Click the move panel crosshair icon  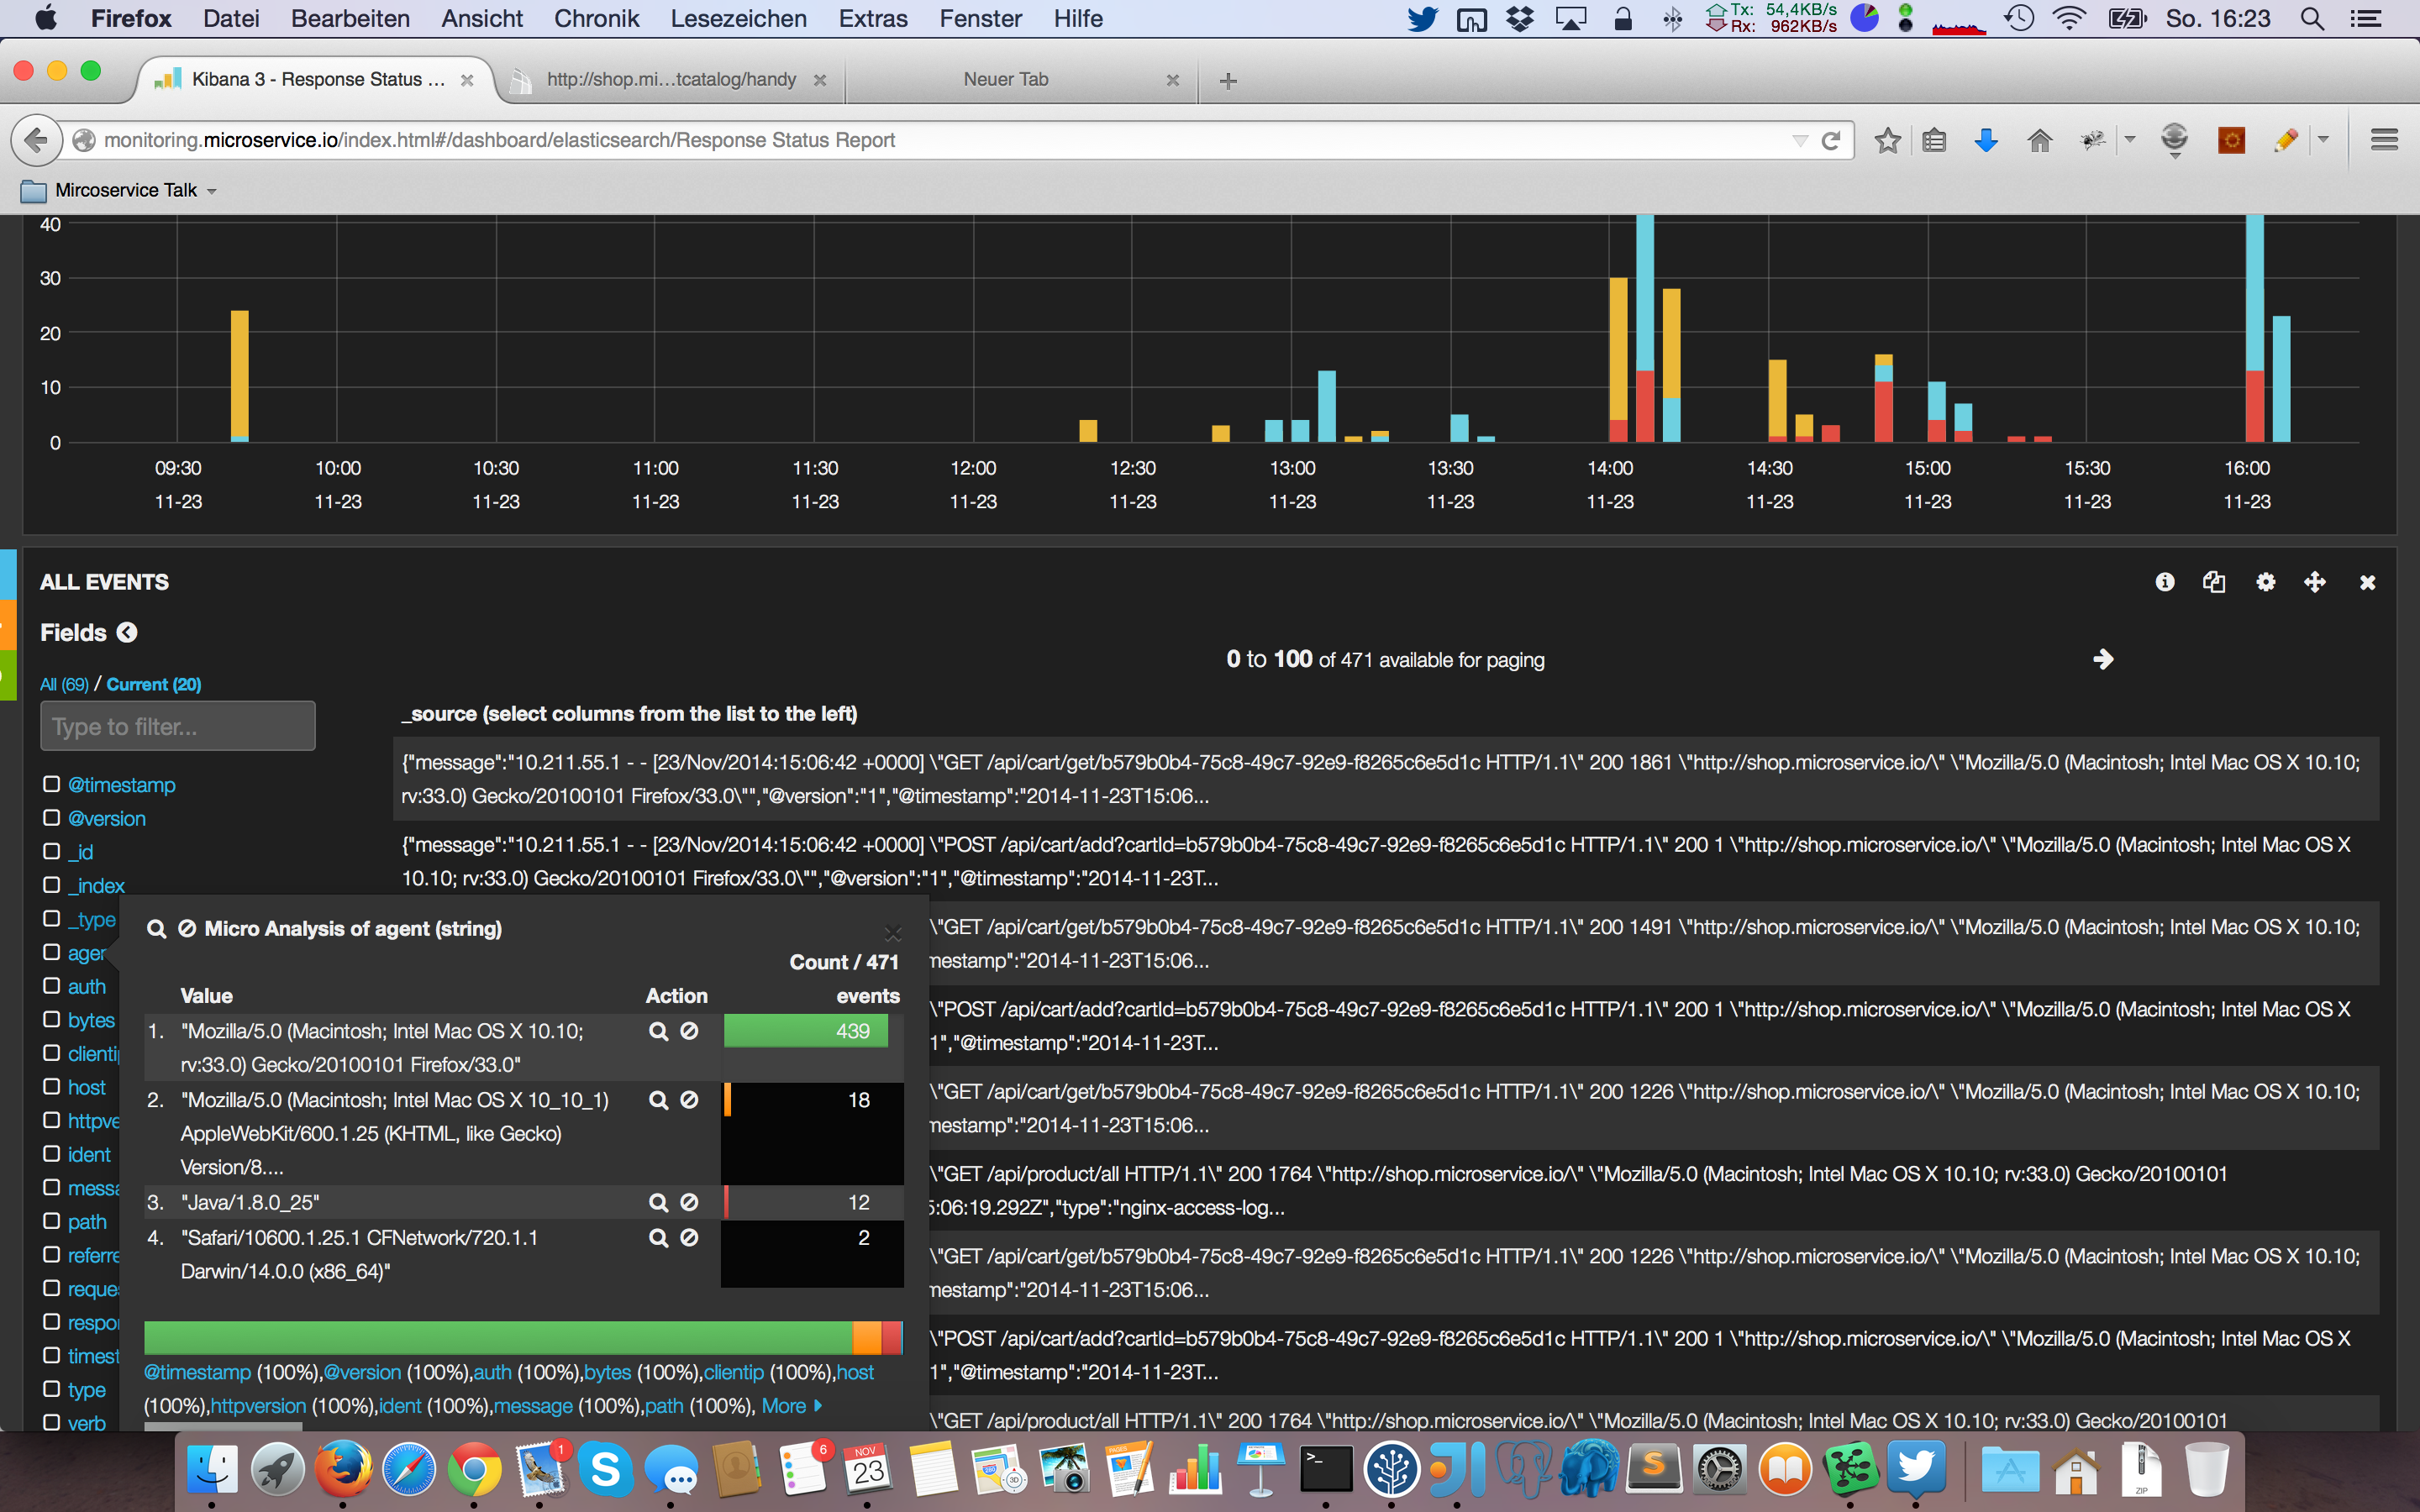2315,582
